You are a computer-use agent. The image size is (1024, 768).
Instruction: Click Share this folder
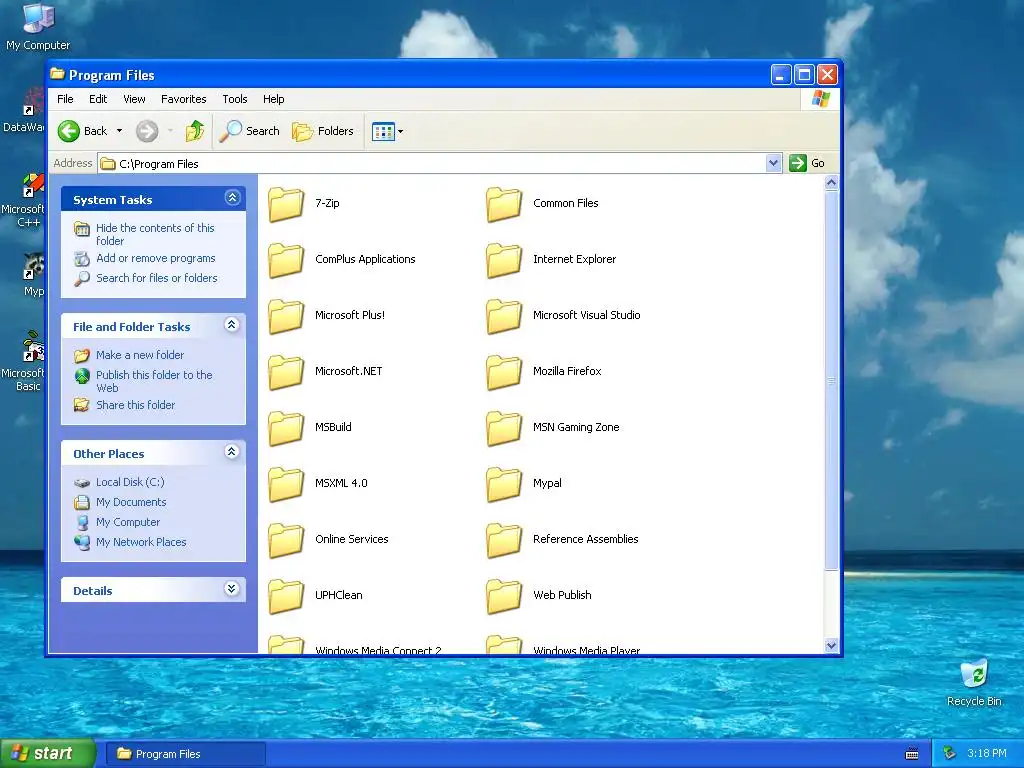(x=135, y=406)
